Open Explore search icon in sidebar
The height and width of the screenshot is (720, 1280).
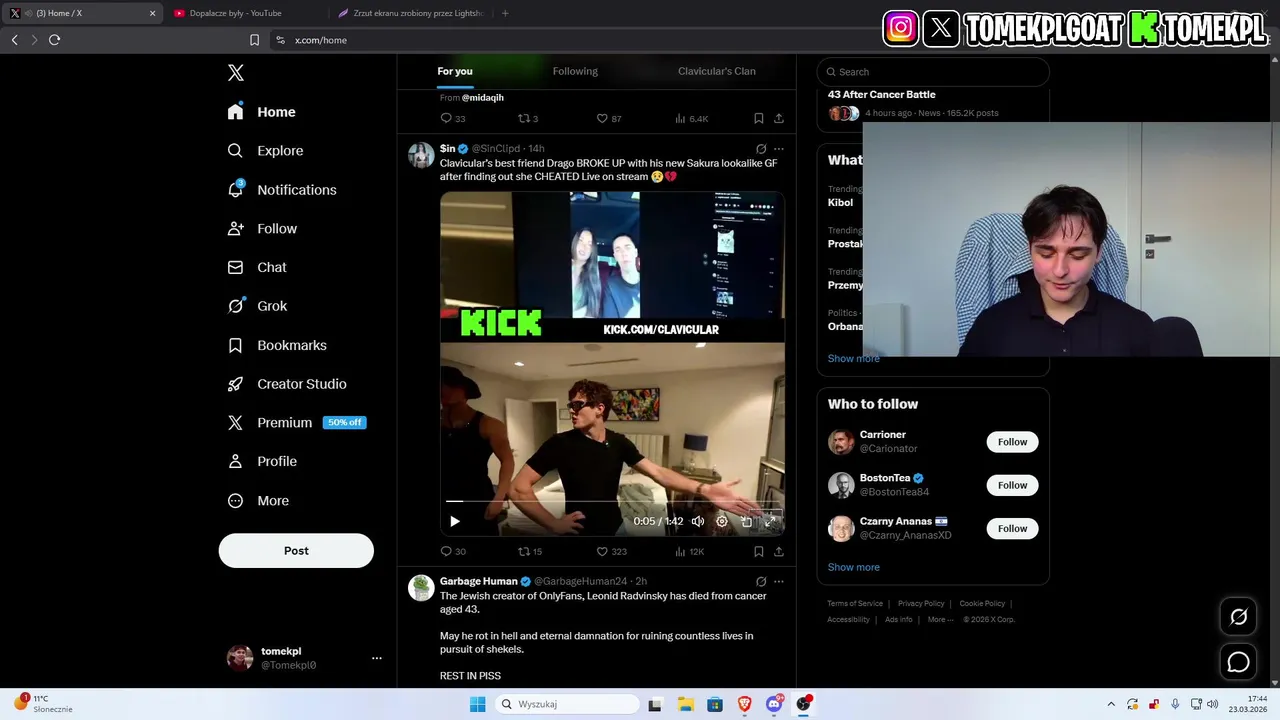point(235,151)
